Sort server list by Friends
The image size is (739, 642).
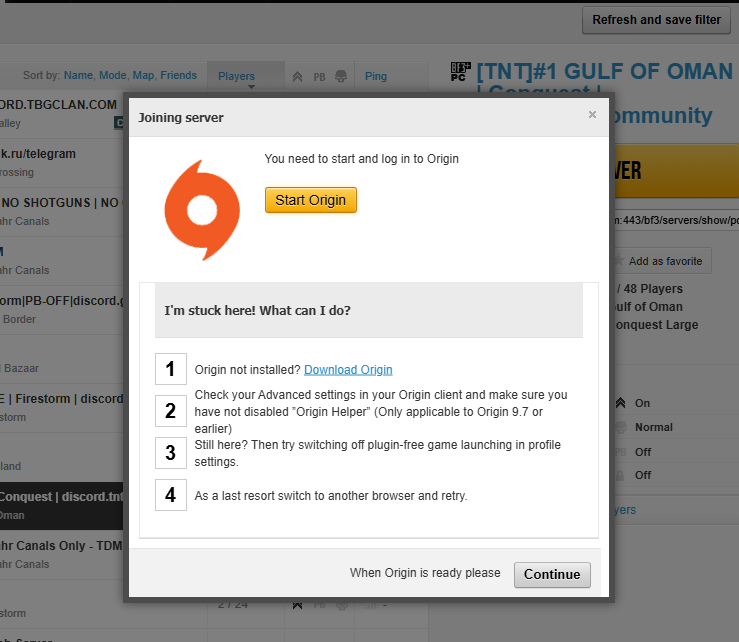point(178,75)
